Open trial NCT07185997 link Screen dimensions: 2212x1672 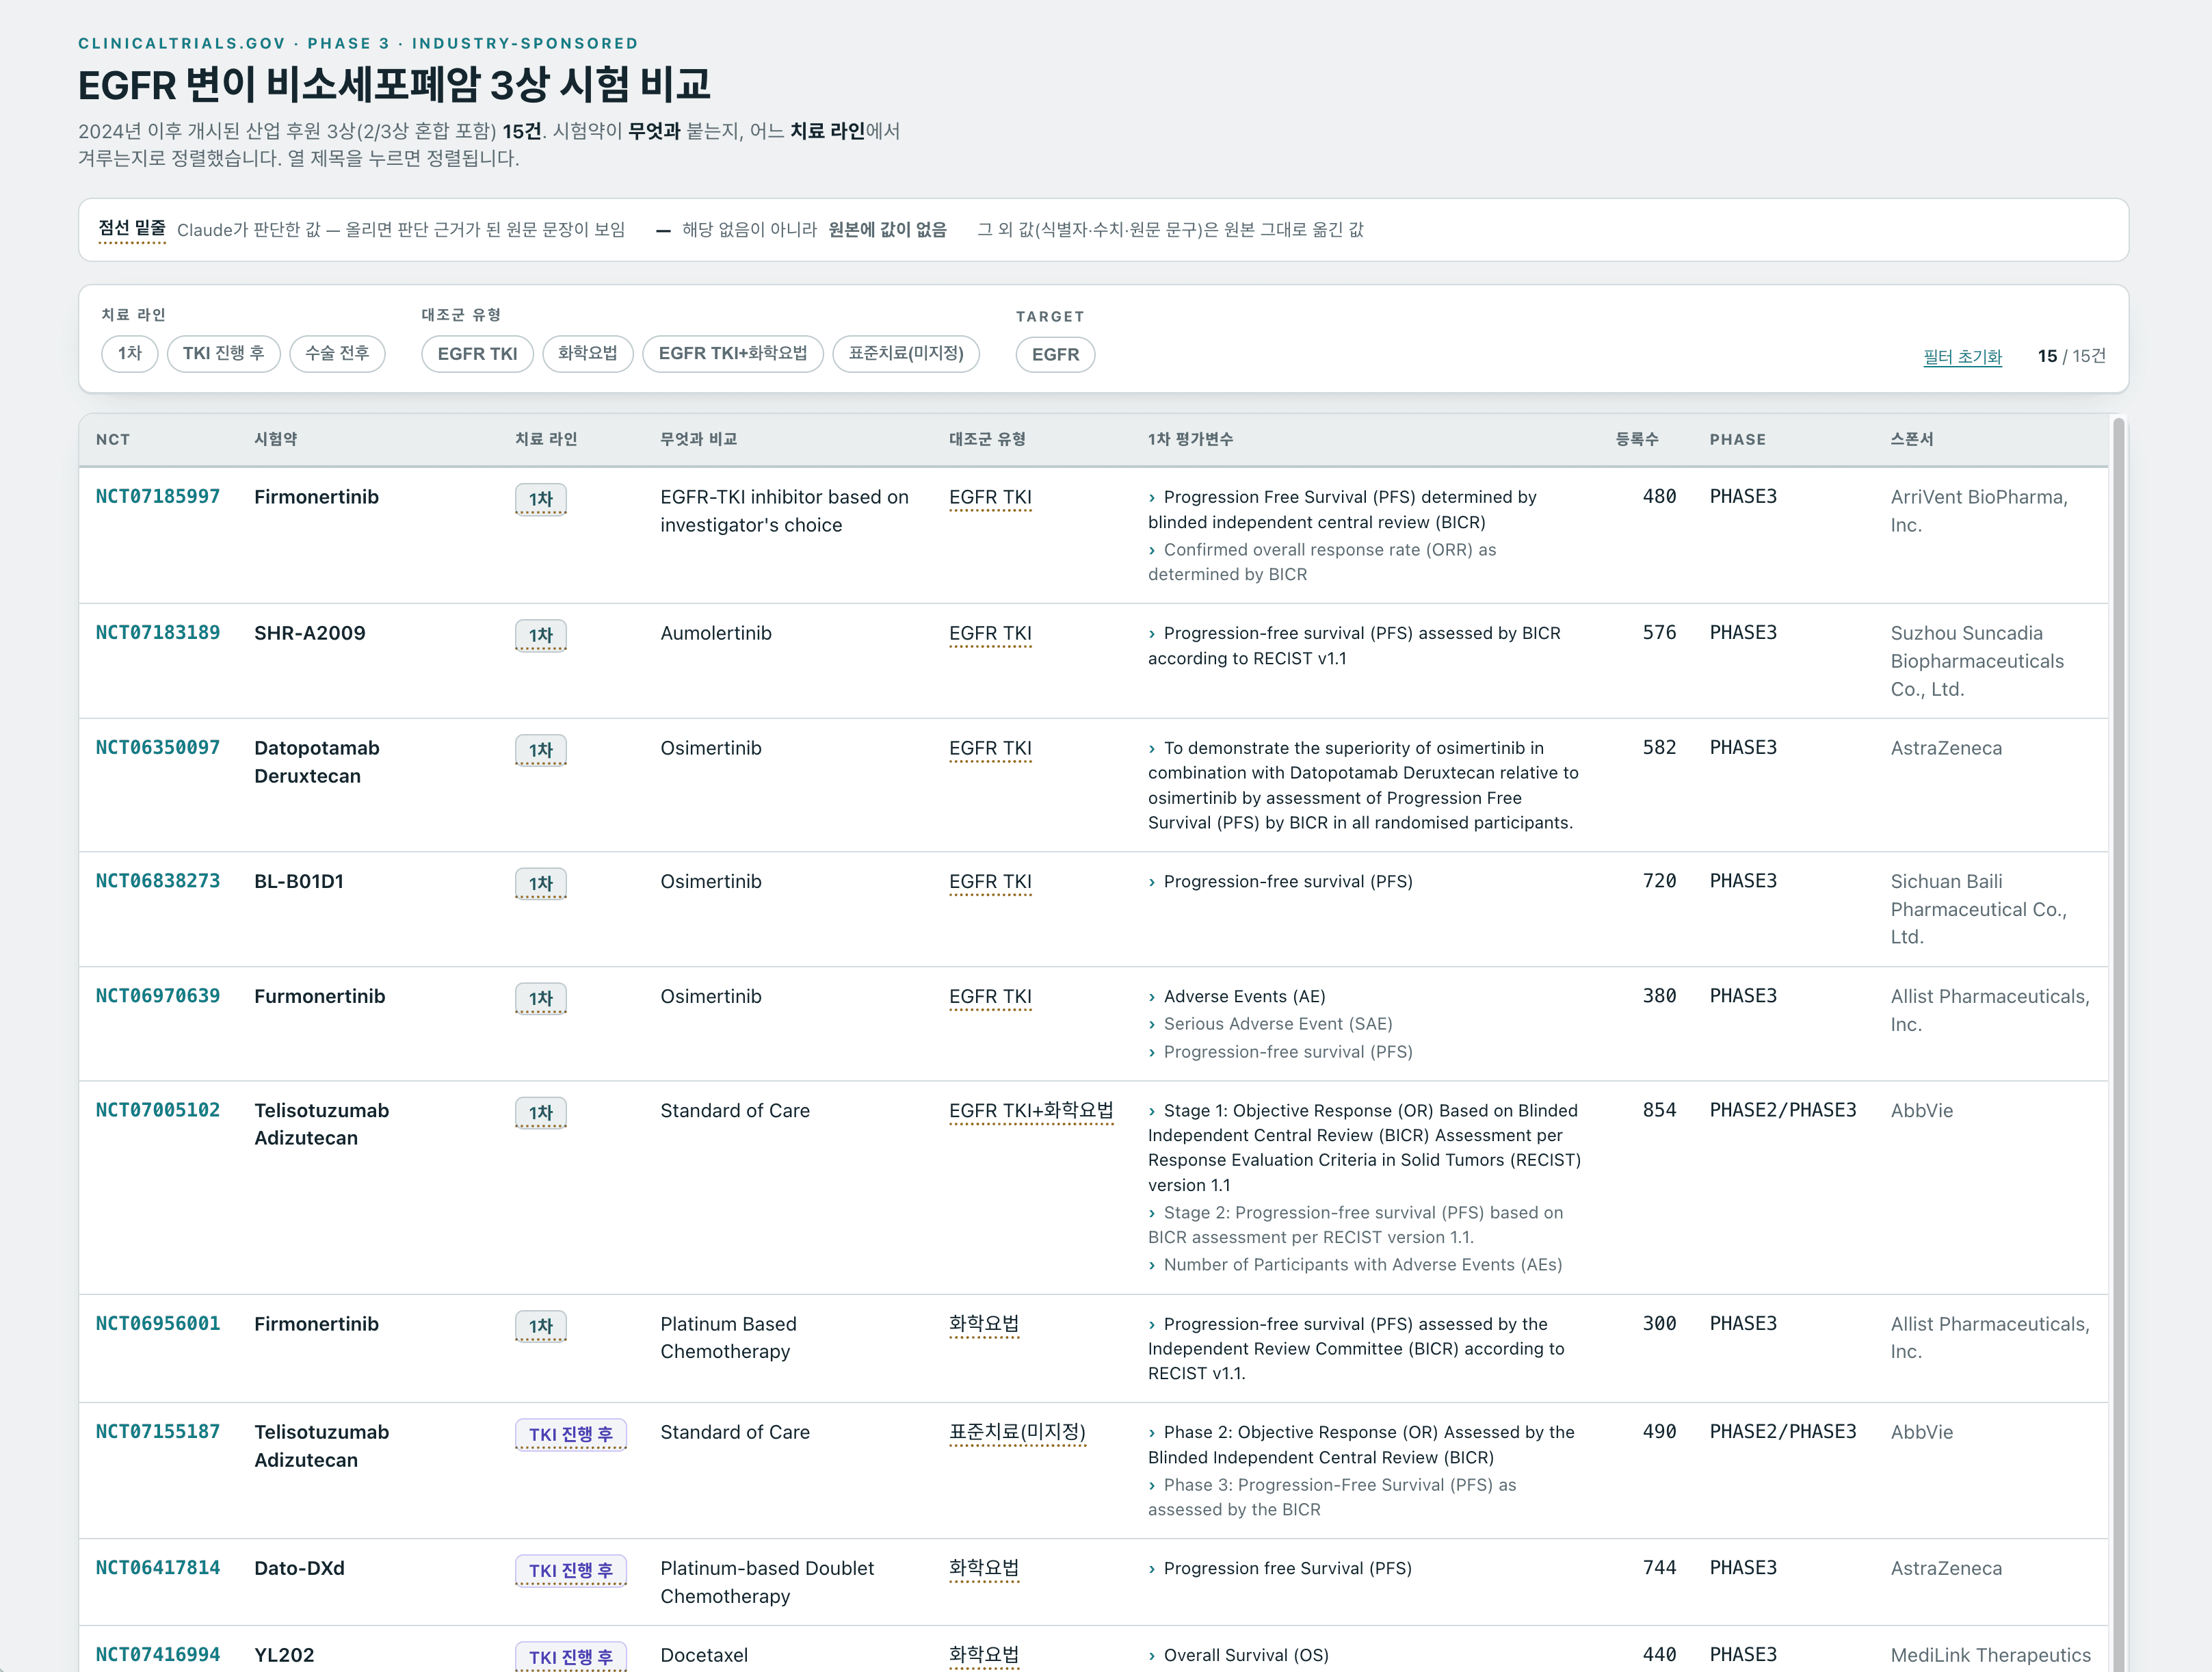point(158,497)
